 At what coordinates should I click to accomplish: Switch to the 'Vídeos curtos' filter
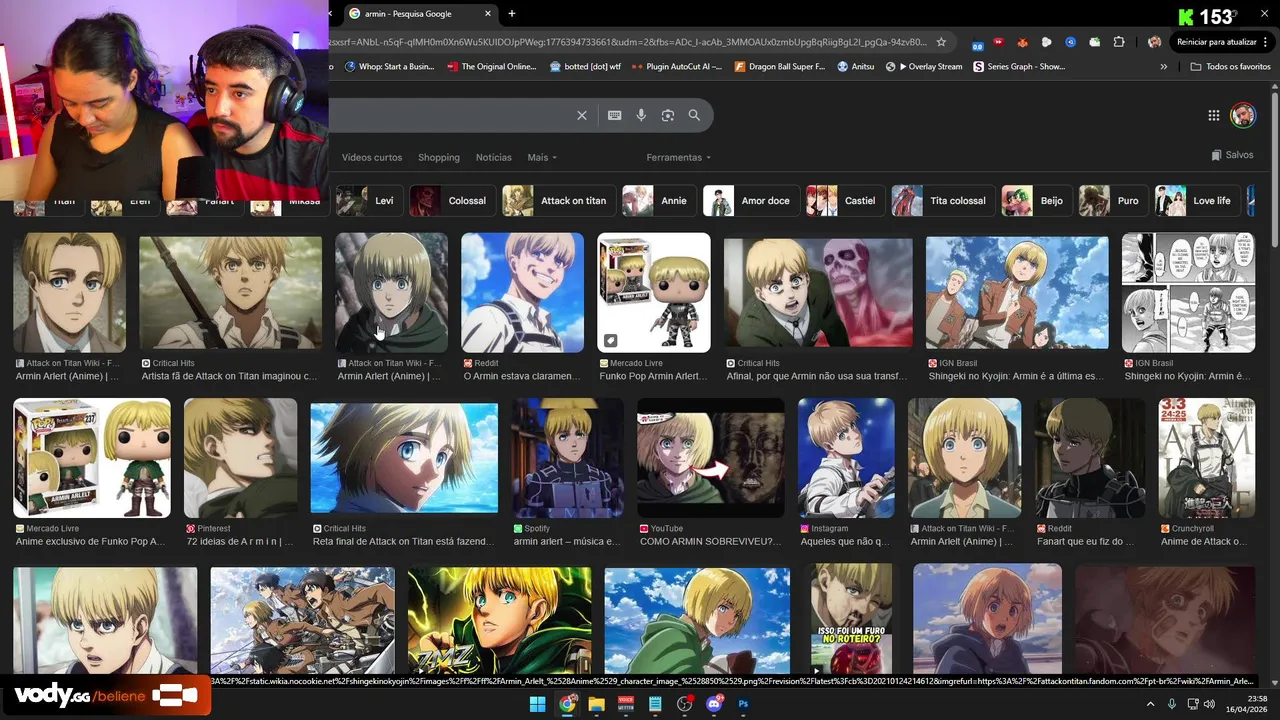click(x=372, y=157)
